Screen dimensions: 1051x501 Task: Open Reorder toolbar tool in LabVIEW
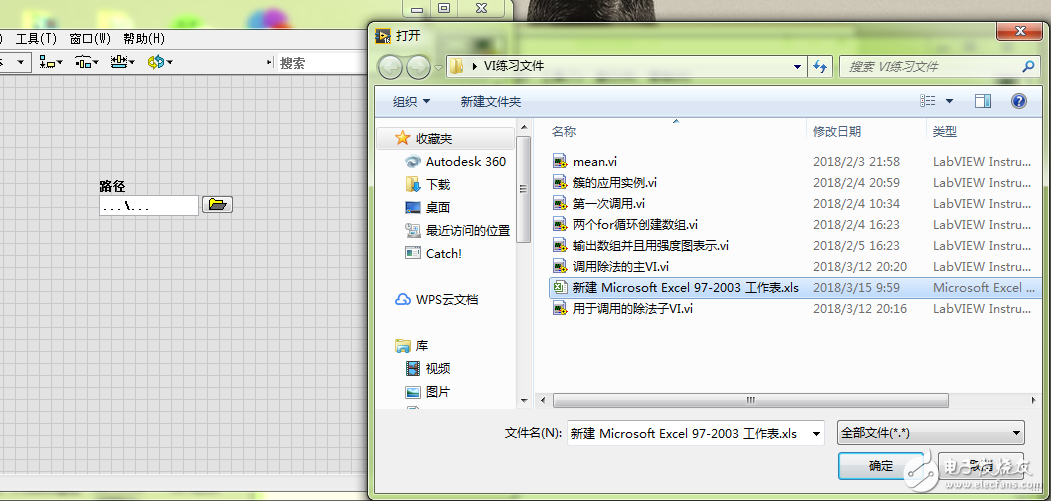(x=160, y=62)
